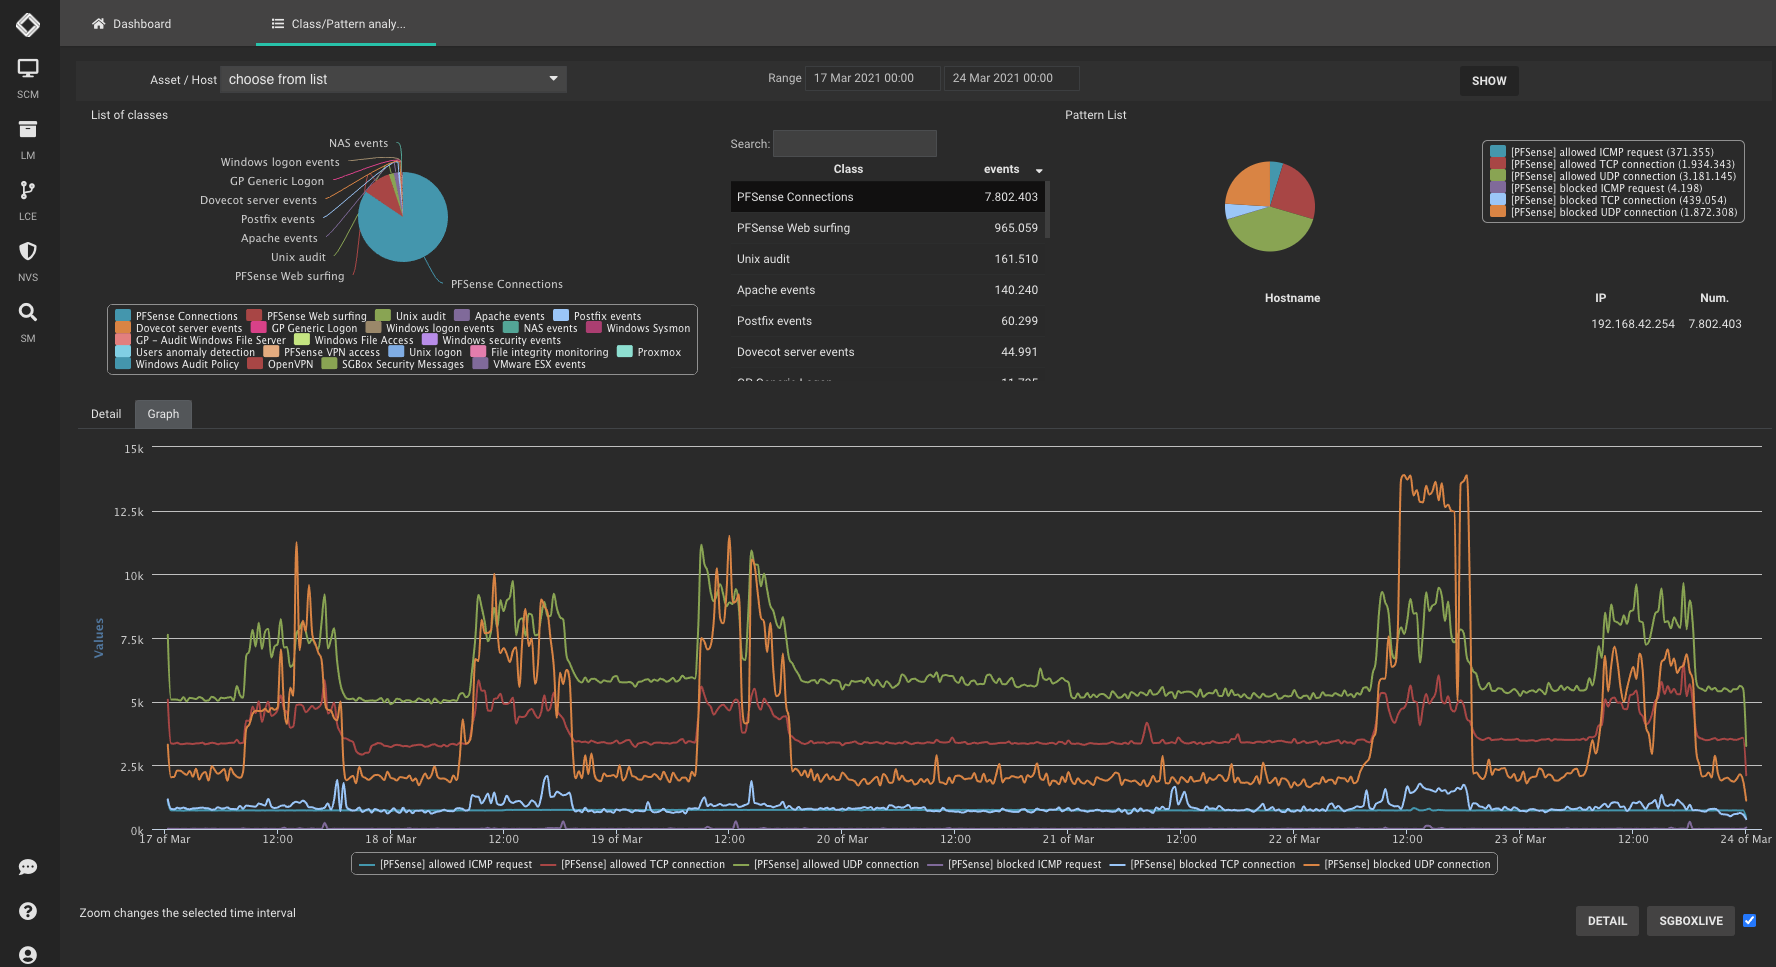Click the class Search input field
Image resolution: width=1776 pixels, height=967 pixels.
(x=854, y=144)
